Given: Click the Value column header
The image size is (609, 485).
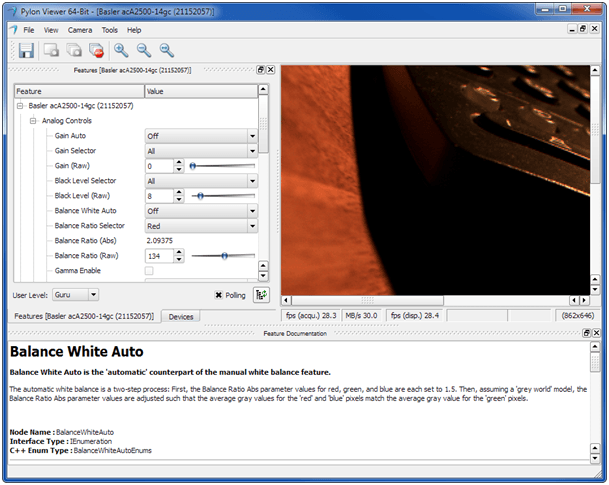Looking at the screenshot, I should pyautogui.click(x=201, y=91).
